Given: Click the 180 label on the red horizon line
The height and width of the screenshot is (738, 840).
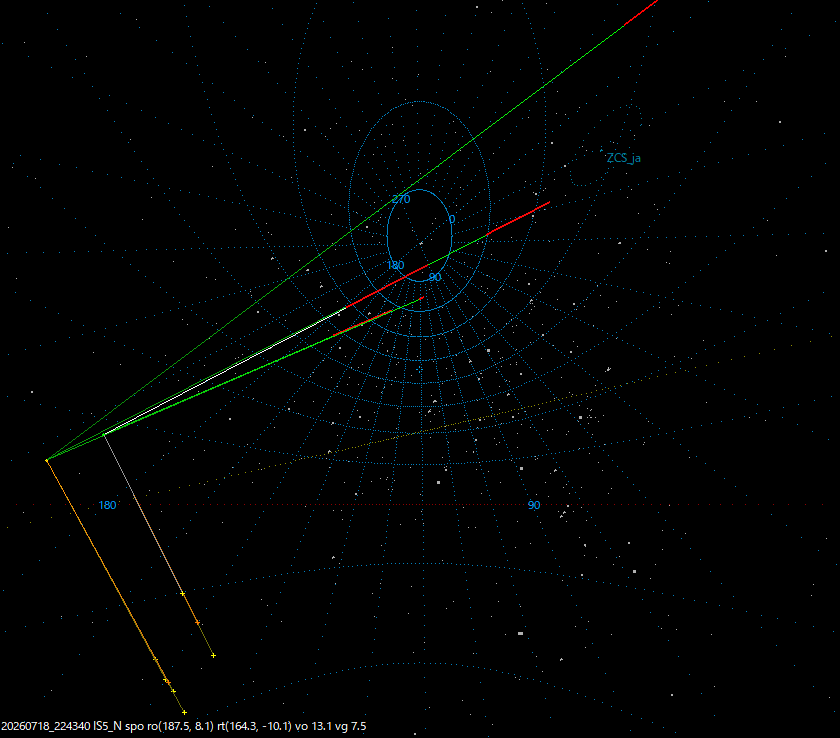Looking at the screenshot, I should tap(107, 505).
